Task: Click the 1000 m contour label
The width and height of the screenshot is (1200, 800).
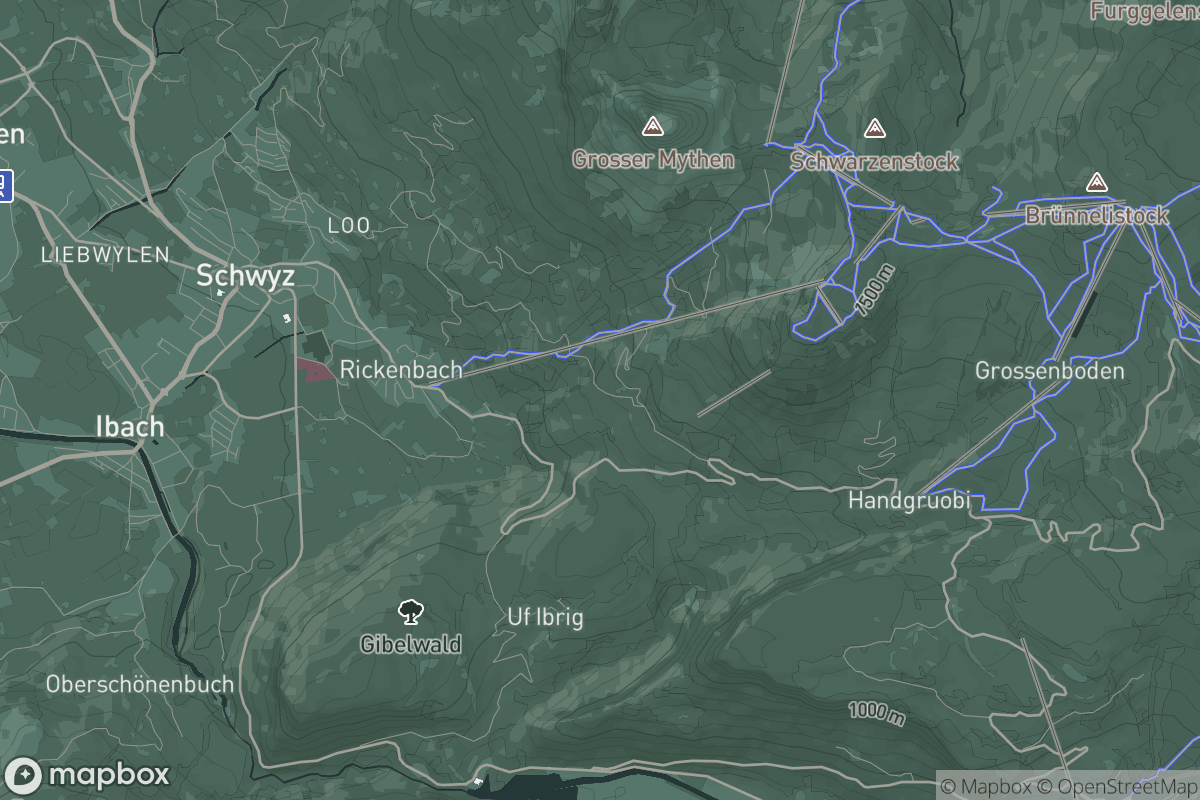Action: 877,714
